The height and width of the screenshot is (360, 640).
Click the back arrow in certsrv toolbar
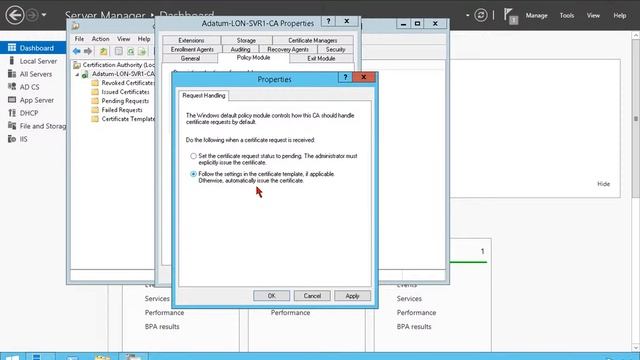tap(76, 51)
